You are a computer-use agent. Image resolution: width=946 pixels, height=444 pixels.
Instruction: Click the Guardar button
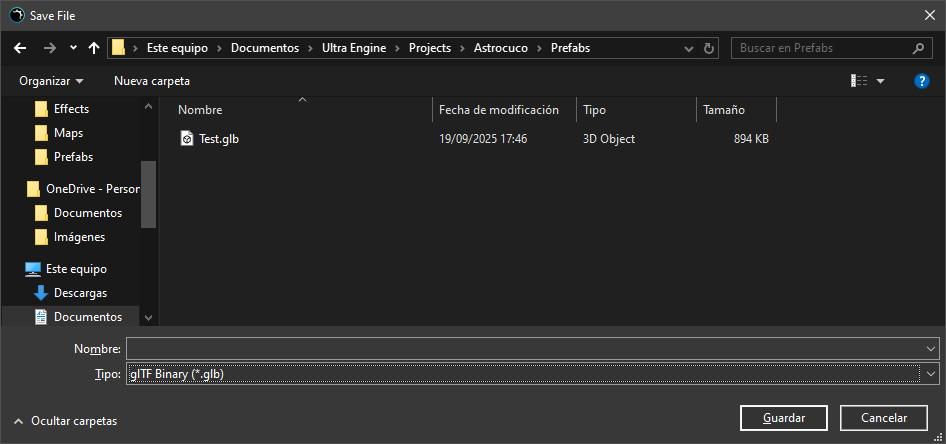coord(784,418)
